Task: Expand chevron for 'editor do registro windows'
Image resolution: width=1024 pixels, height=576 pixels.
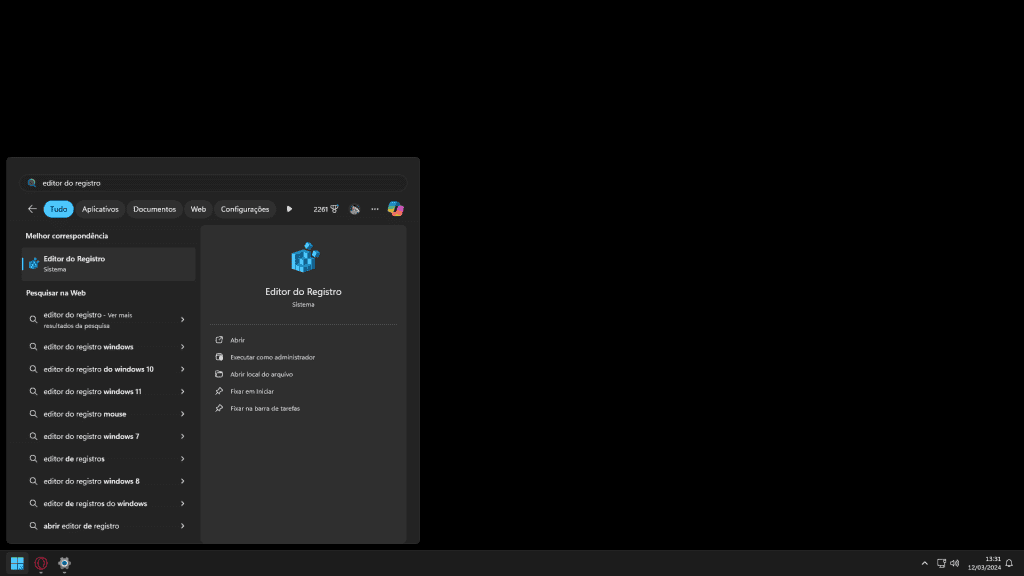Action: (x=183, y=347)
